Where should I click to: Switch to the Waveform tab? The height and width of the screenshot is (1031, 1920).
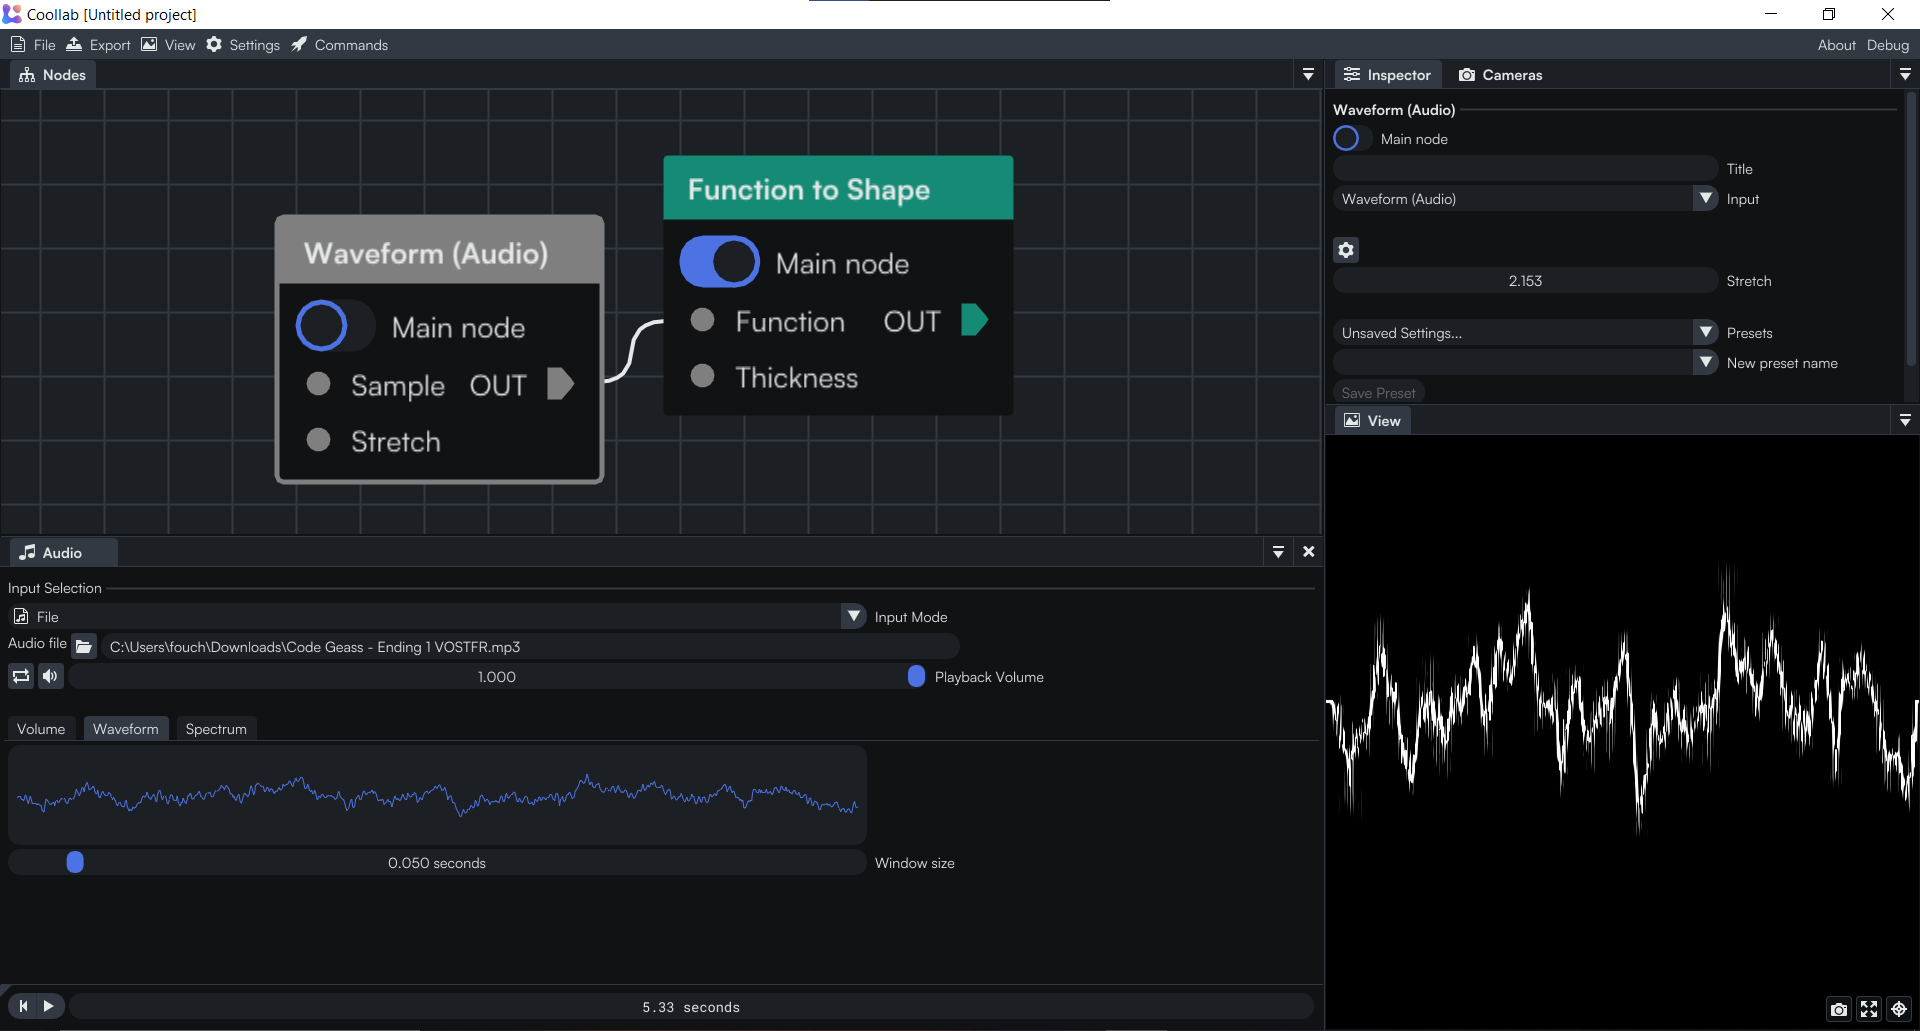[126, 729]
